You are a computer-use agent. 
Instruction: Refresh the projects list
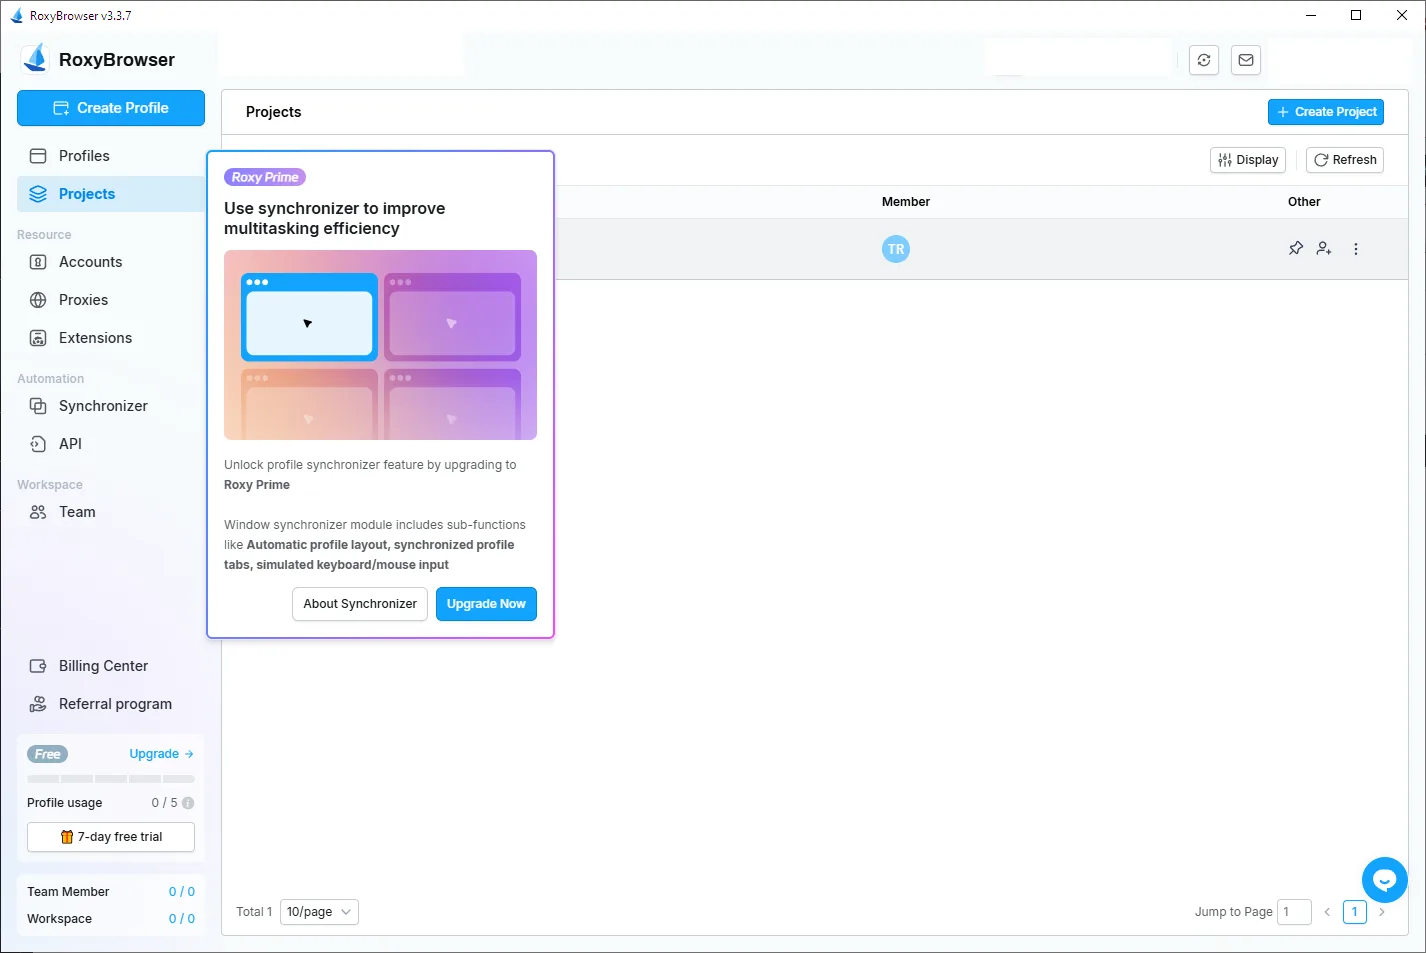click(1345, 160)
